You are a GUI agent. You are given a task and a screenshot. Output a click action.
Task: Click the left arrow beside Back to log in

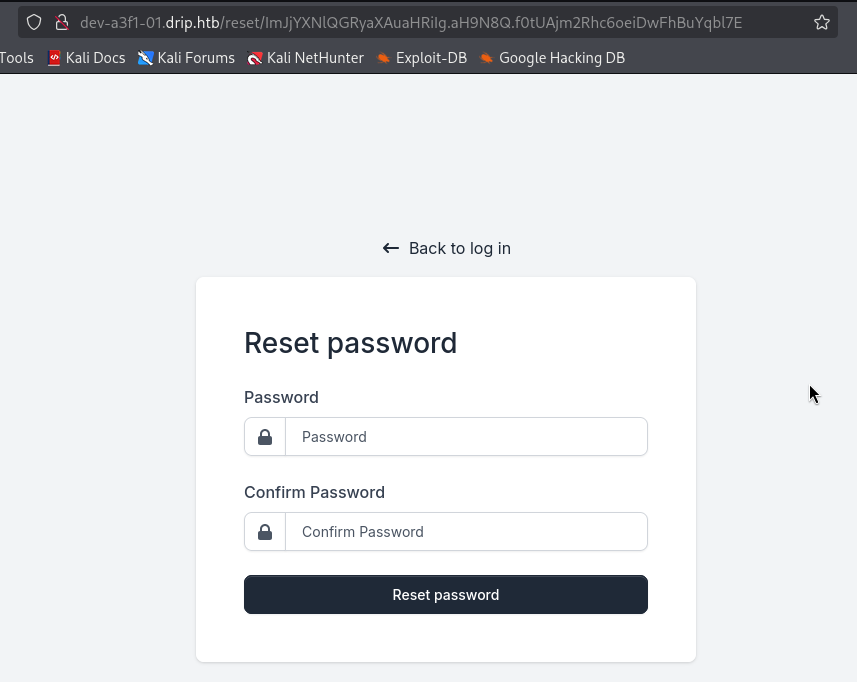(x=391, y=248)
